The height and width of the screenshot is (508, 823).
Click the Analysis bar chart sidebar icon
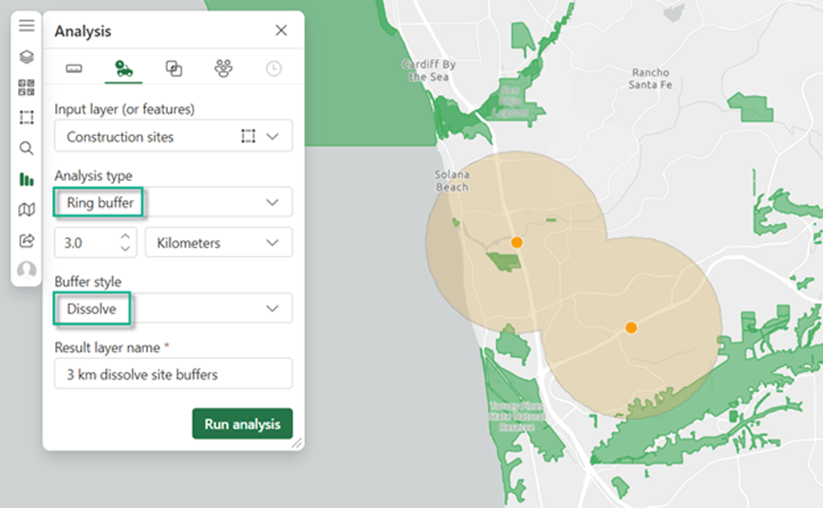(x=26, y=179)
